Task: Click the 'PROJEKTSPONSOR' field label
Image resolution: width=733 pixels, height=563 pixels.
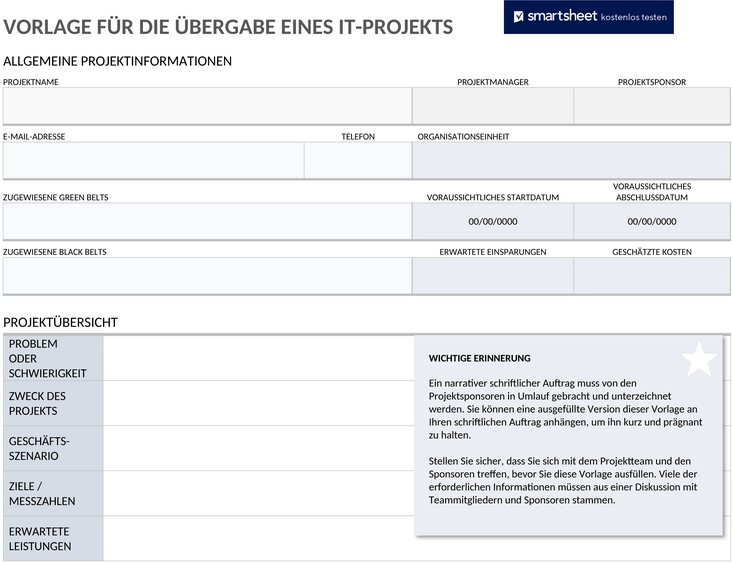Action: tap(652, 82)
